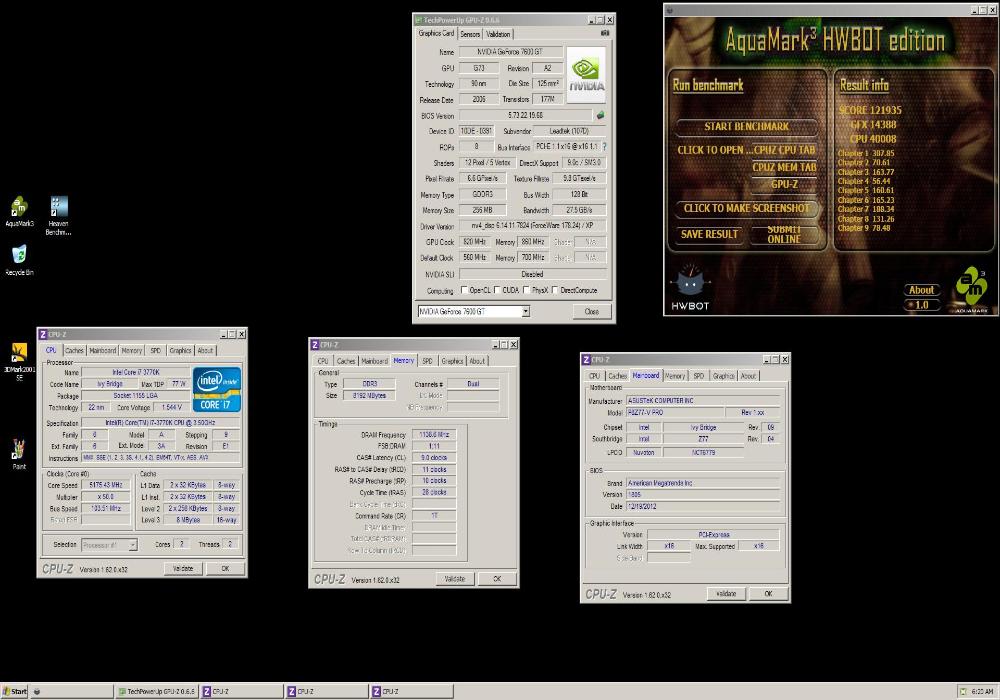Click the 1.0 version button in AquaMark3
1000x700 pixels.
tap(922, 305)
